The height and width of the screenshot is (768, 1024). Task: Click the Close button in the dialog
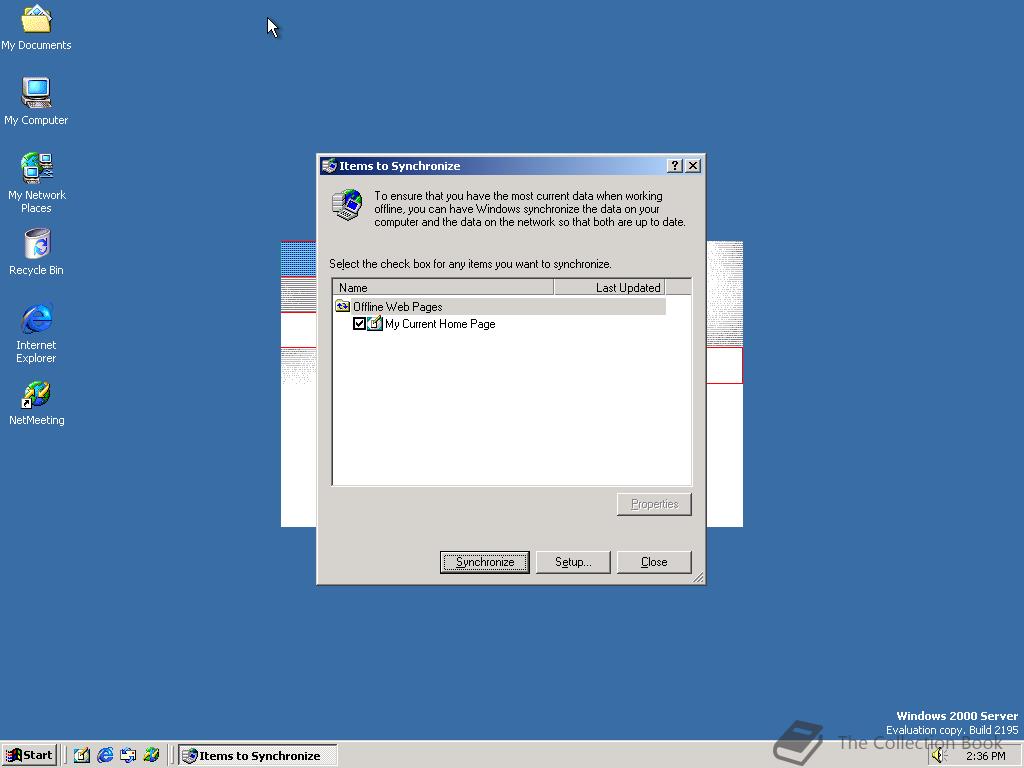point(654,562)
